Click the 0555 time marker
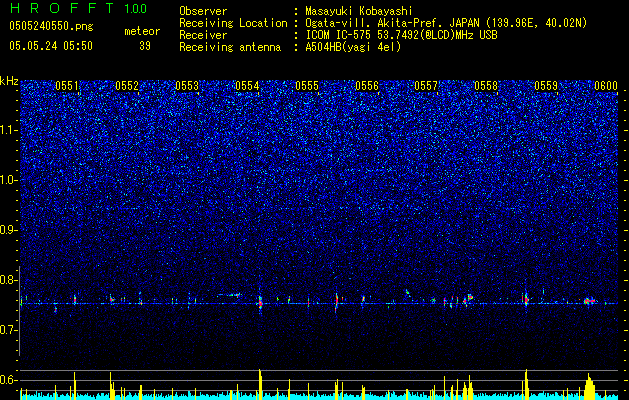This screenshot has width=629, height=400. [307, 86]
